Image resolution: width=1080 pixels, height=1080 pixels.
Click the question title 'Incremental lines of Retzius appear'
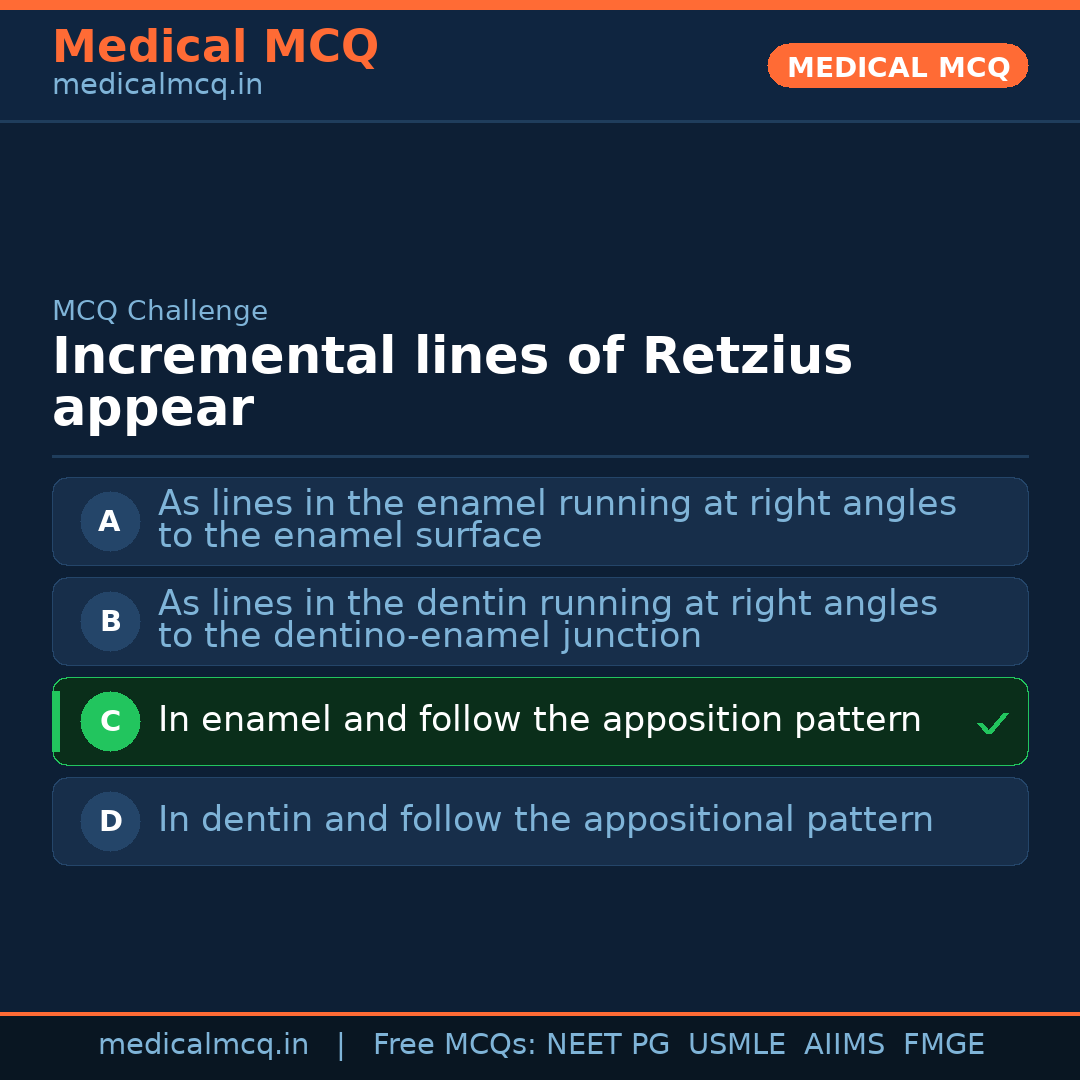[451, 382]
